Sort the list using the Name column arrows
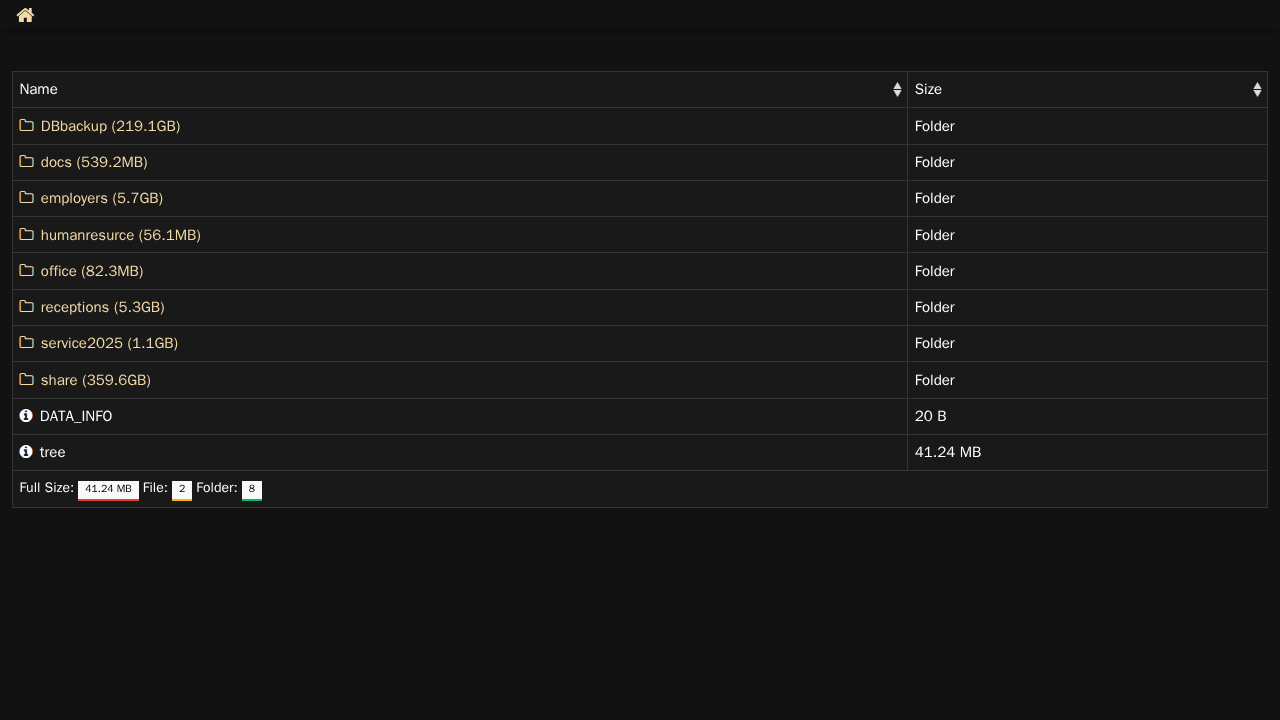This screenshot has width=1280, height=720. [897, 90]
